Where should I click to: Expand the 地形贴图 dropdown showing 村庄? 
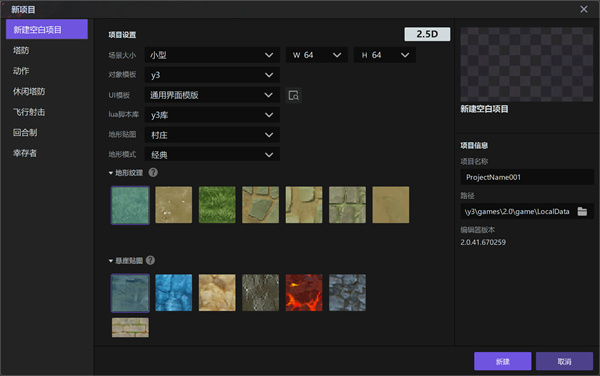click(212, 135)
